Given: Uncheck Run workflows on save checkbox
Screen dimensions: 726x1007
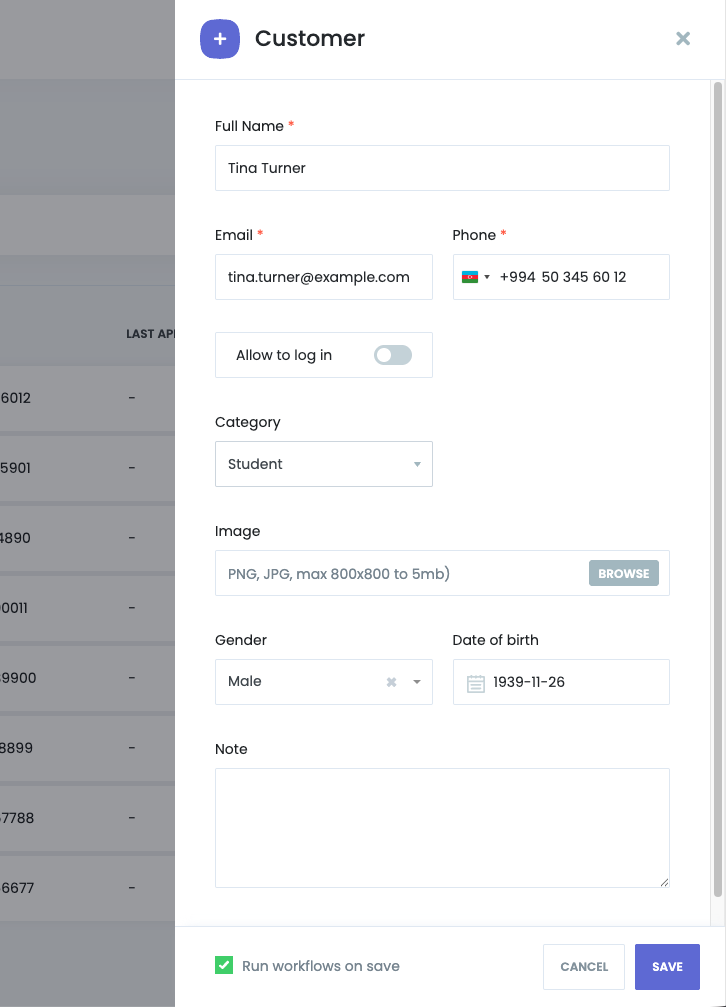Looking at the screenshot, I should [224, 965].
